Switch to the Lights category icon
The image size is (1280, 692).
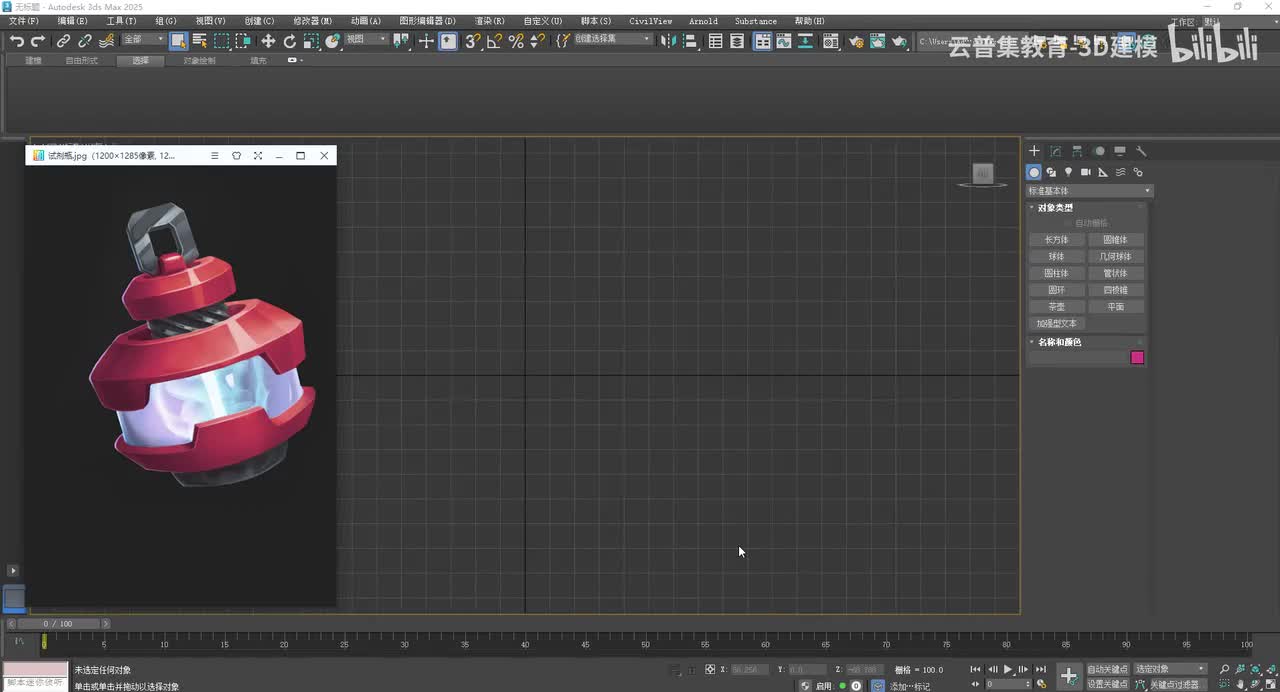[x=1068, y=172]
